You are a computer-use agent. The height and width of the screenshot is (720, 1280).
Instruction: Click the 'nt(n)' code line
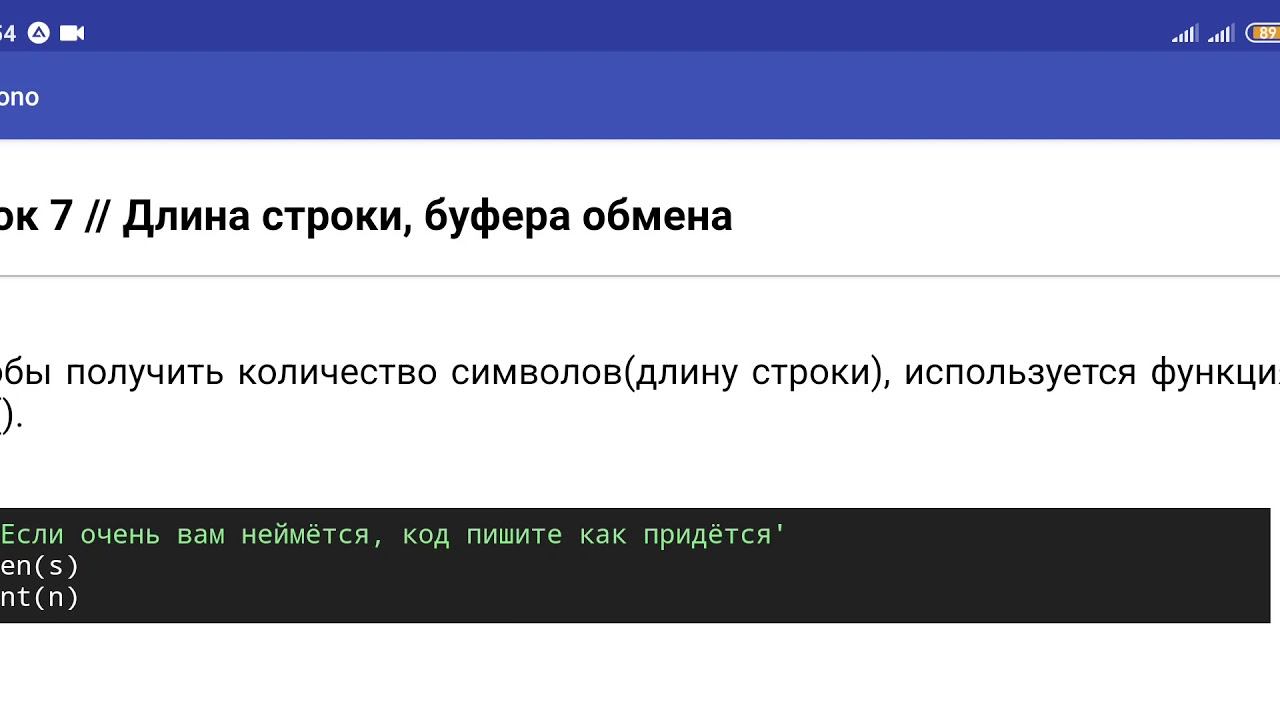(x=39, y=597)
